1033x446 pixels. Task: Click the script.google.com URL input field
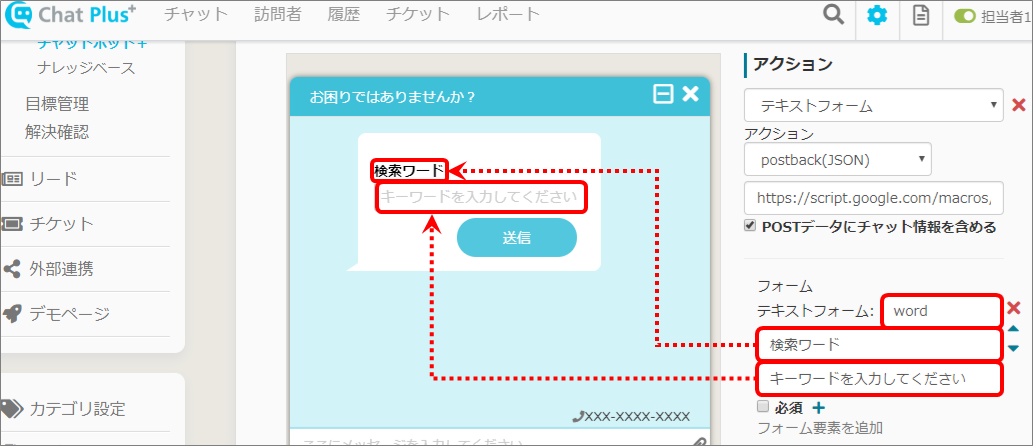[x=873, y=196]
